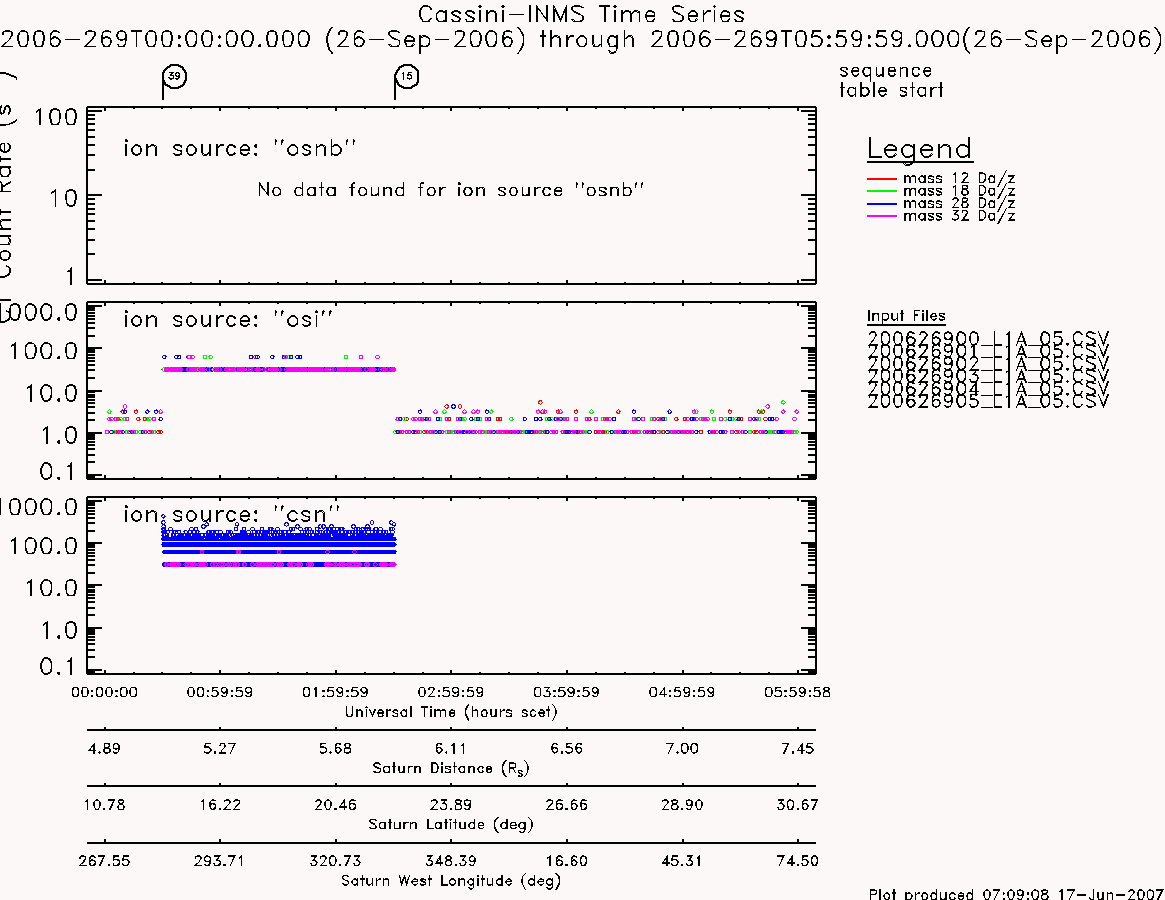
Task: Click the magenta mass 32 Da/z legend line
Action: point(882,216)
